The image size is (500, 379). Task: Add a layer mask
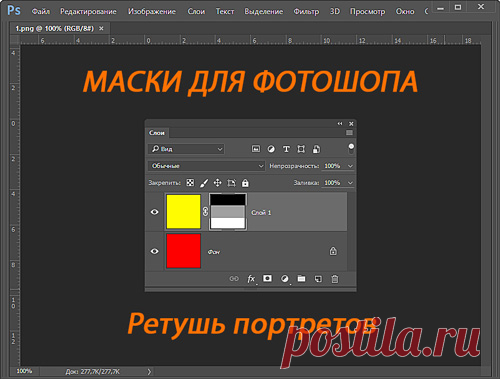pyautogui.click(x=267, y=278)
